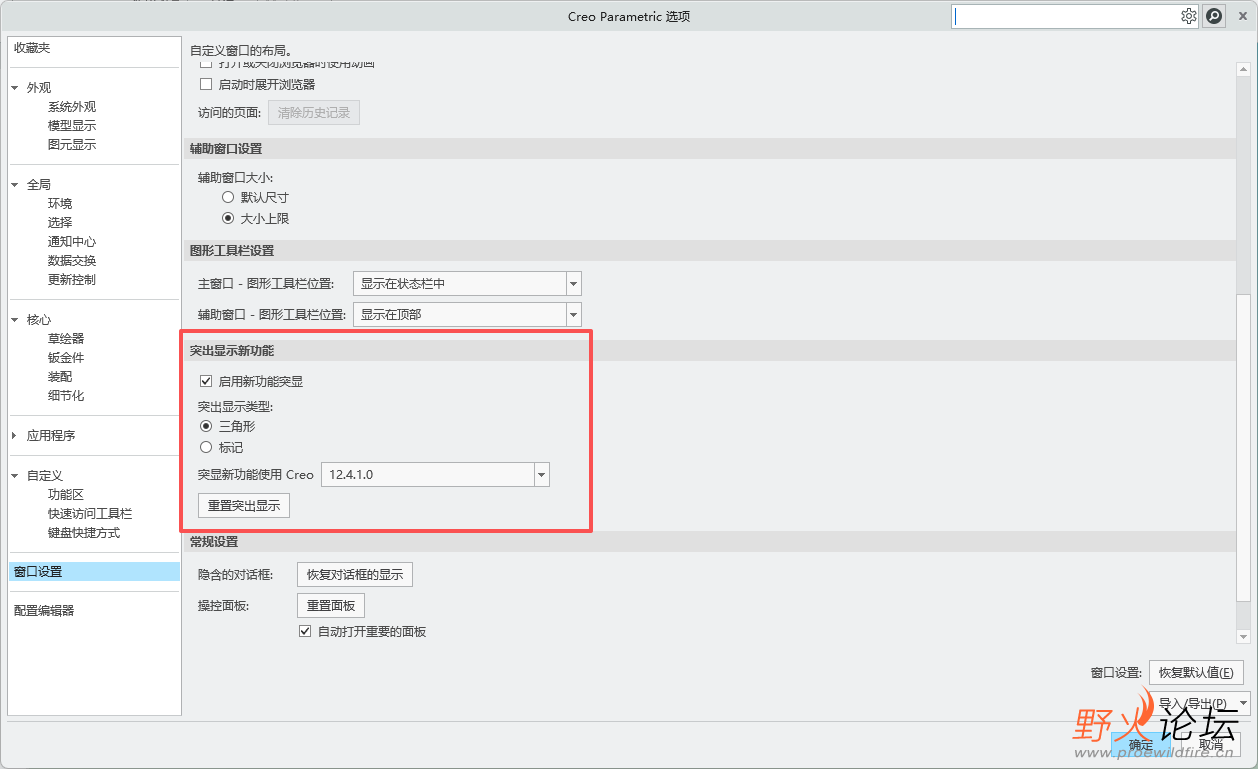Click 恢复对话框的显示 button
The image size is (1258, 769).
coord(355,575)
